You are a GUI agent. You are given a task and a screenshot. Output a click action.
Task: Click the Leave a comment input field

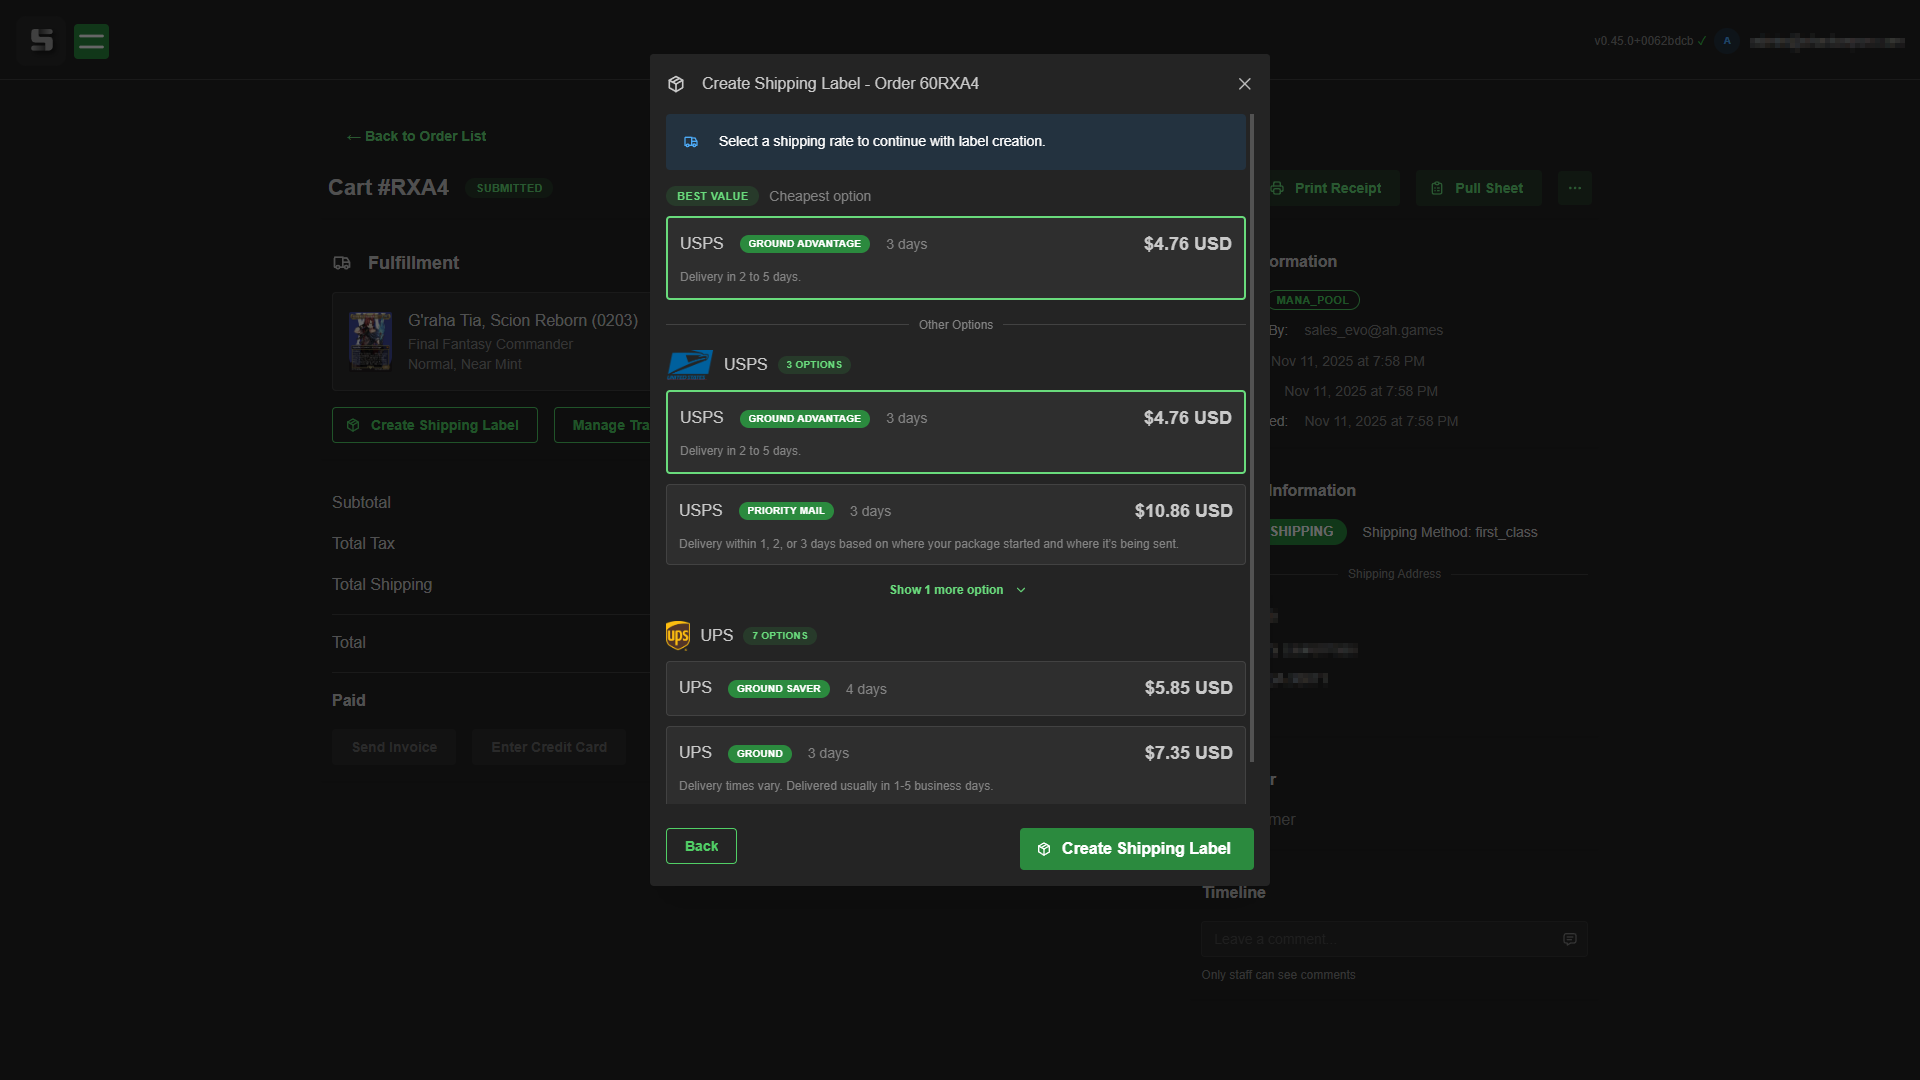tap(1380, 939)
